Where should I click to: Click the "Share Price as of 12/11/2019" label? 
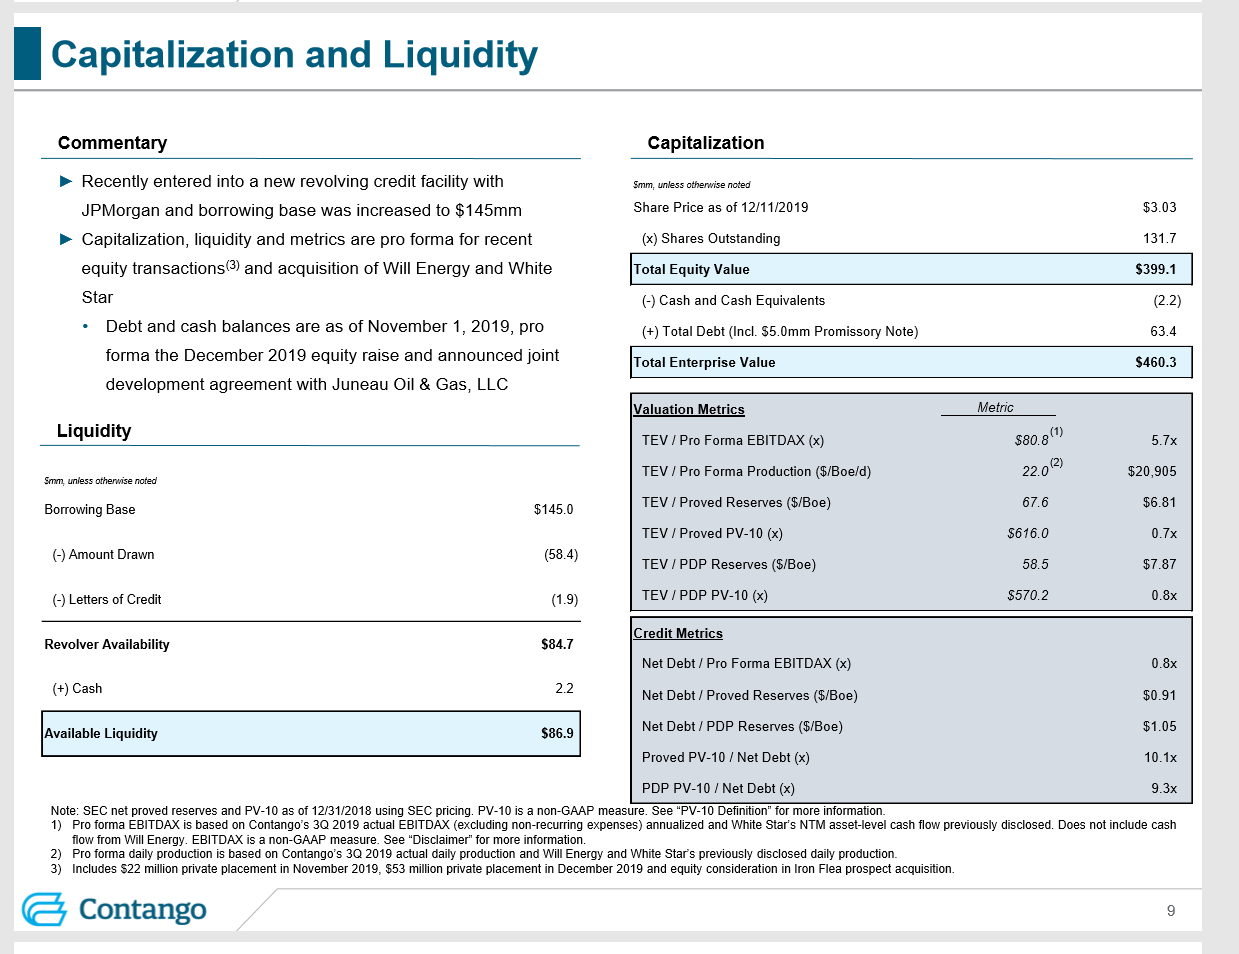coord(721,207)
